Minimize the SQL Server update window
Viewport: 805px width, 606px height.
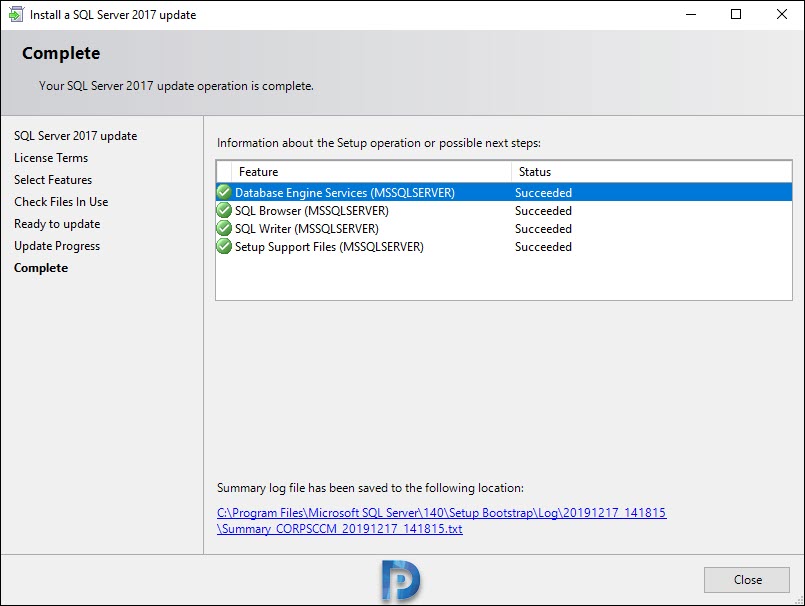[691, 14]
